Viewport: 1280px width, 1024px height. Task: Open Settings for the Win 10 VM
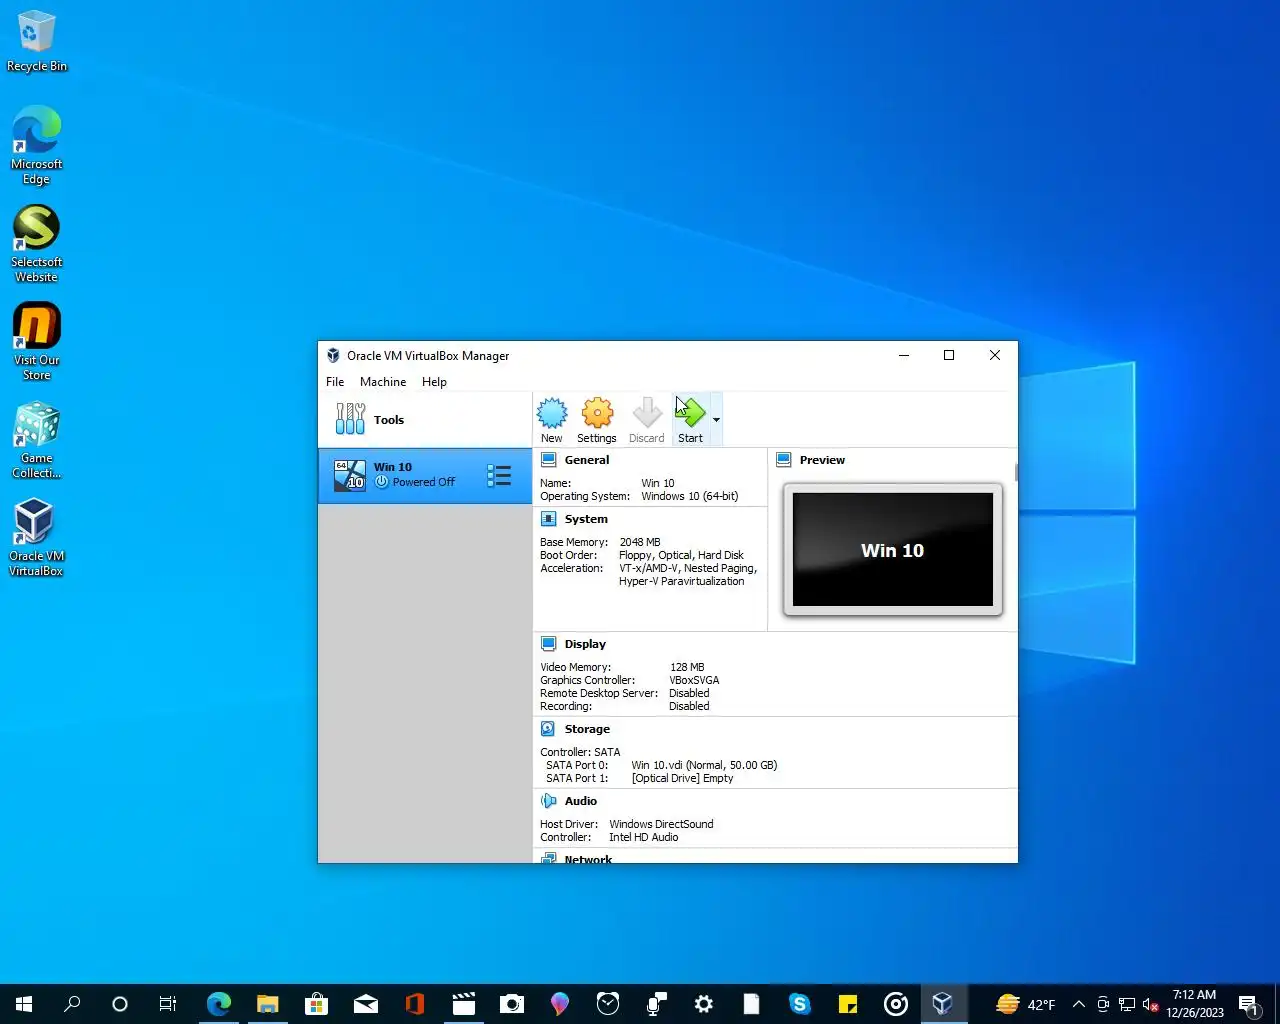pyautogui.click(x=597, y=420)
